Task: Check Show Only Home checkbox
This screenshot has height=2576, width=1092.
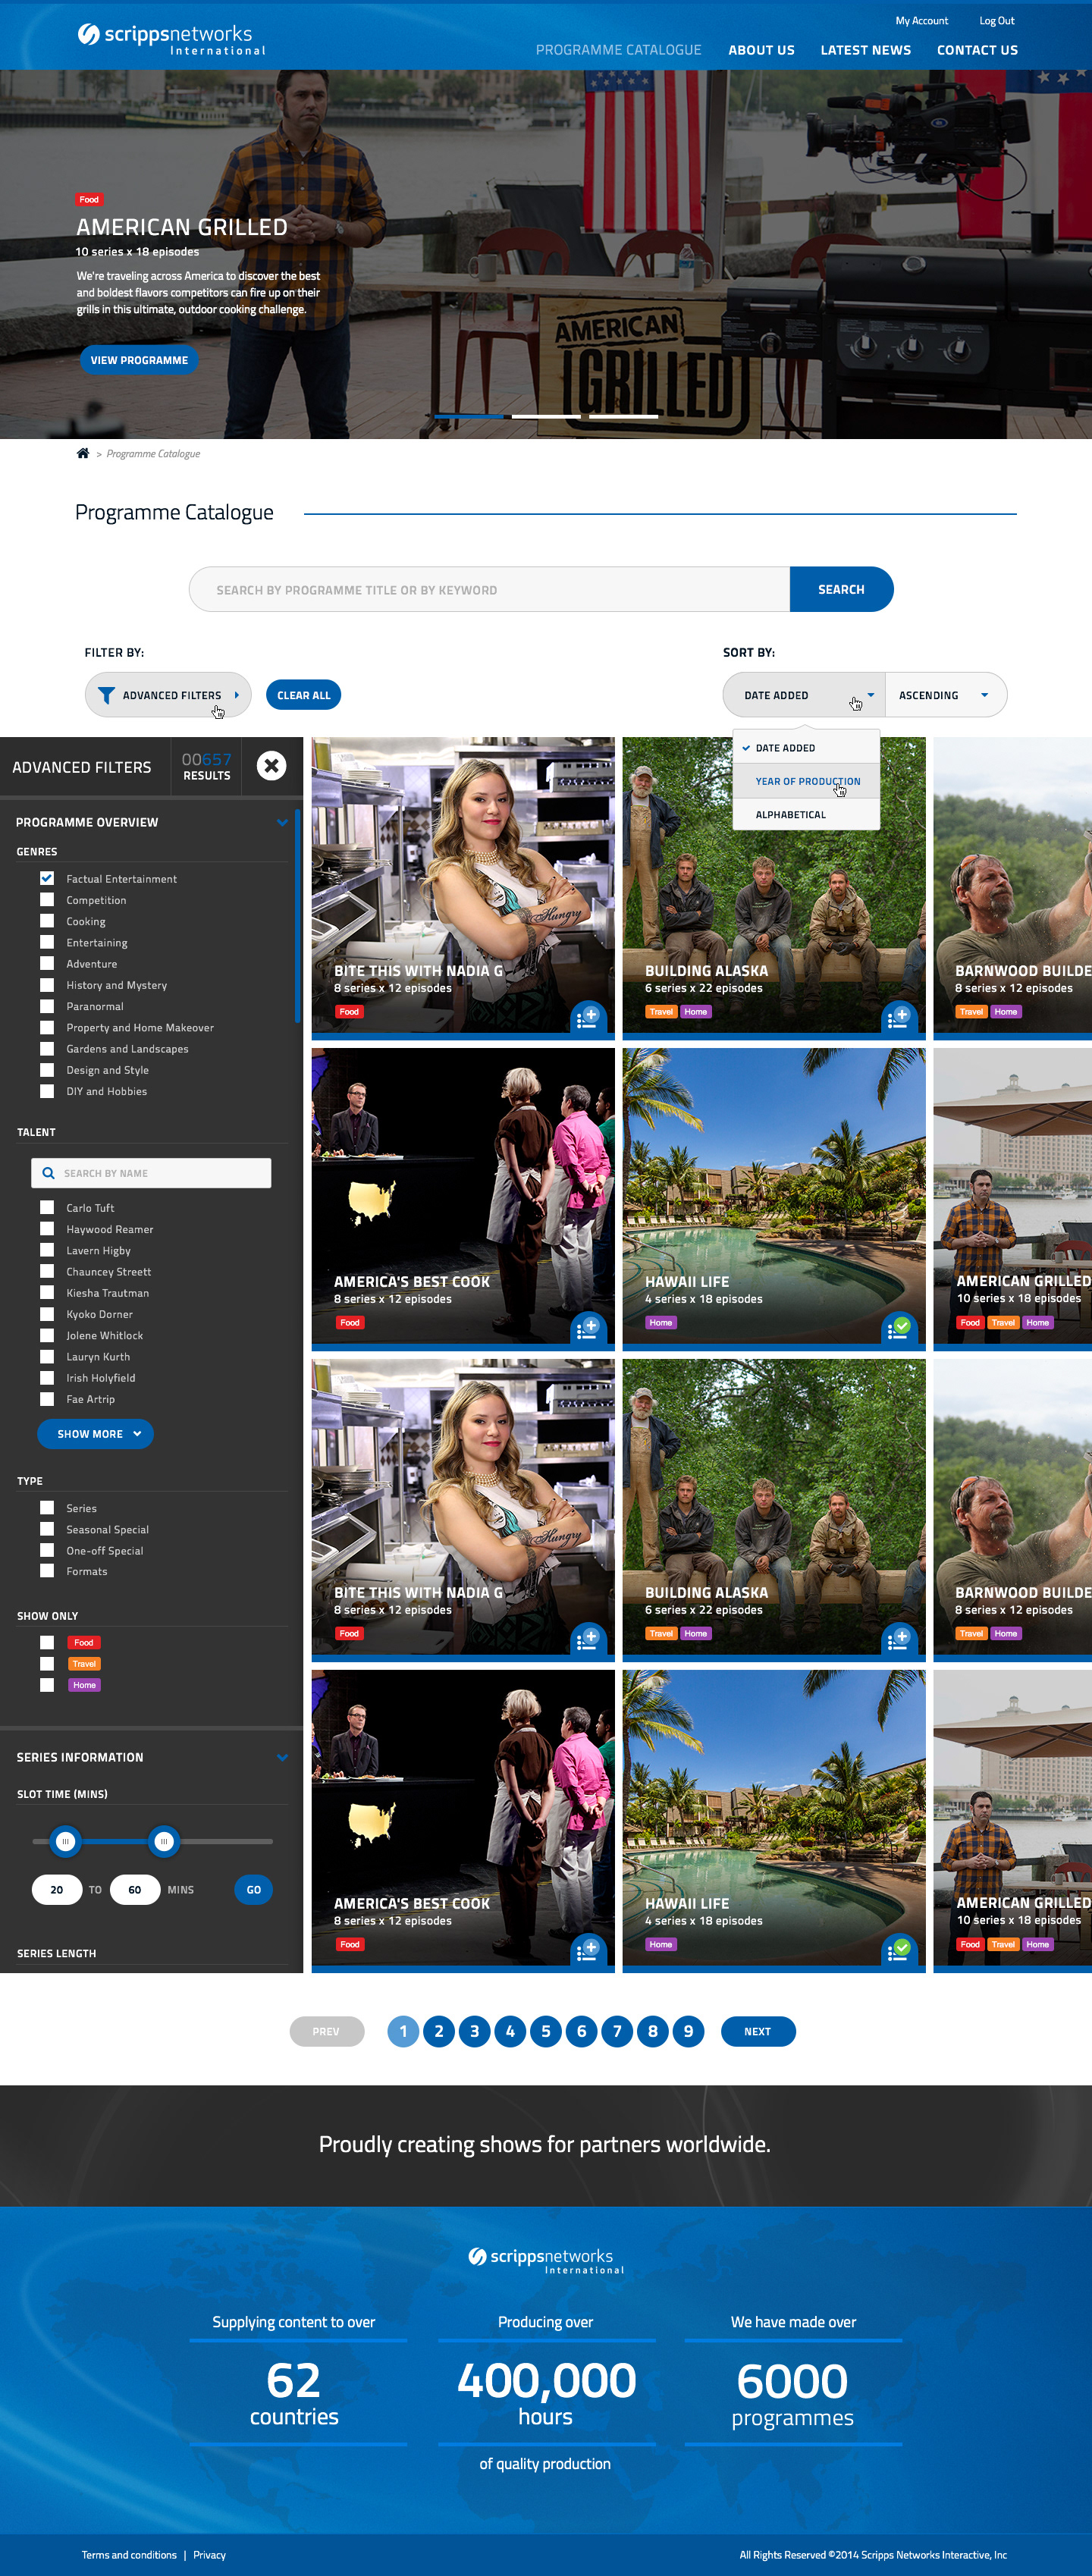Action: pyautogui.click(x=47, y=1685)
